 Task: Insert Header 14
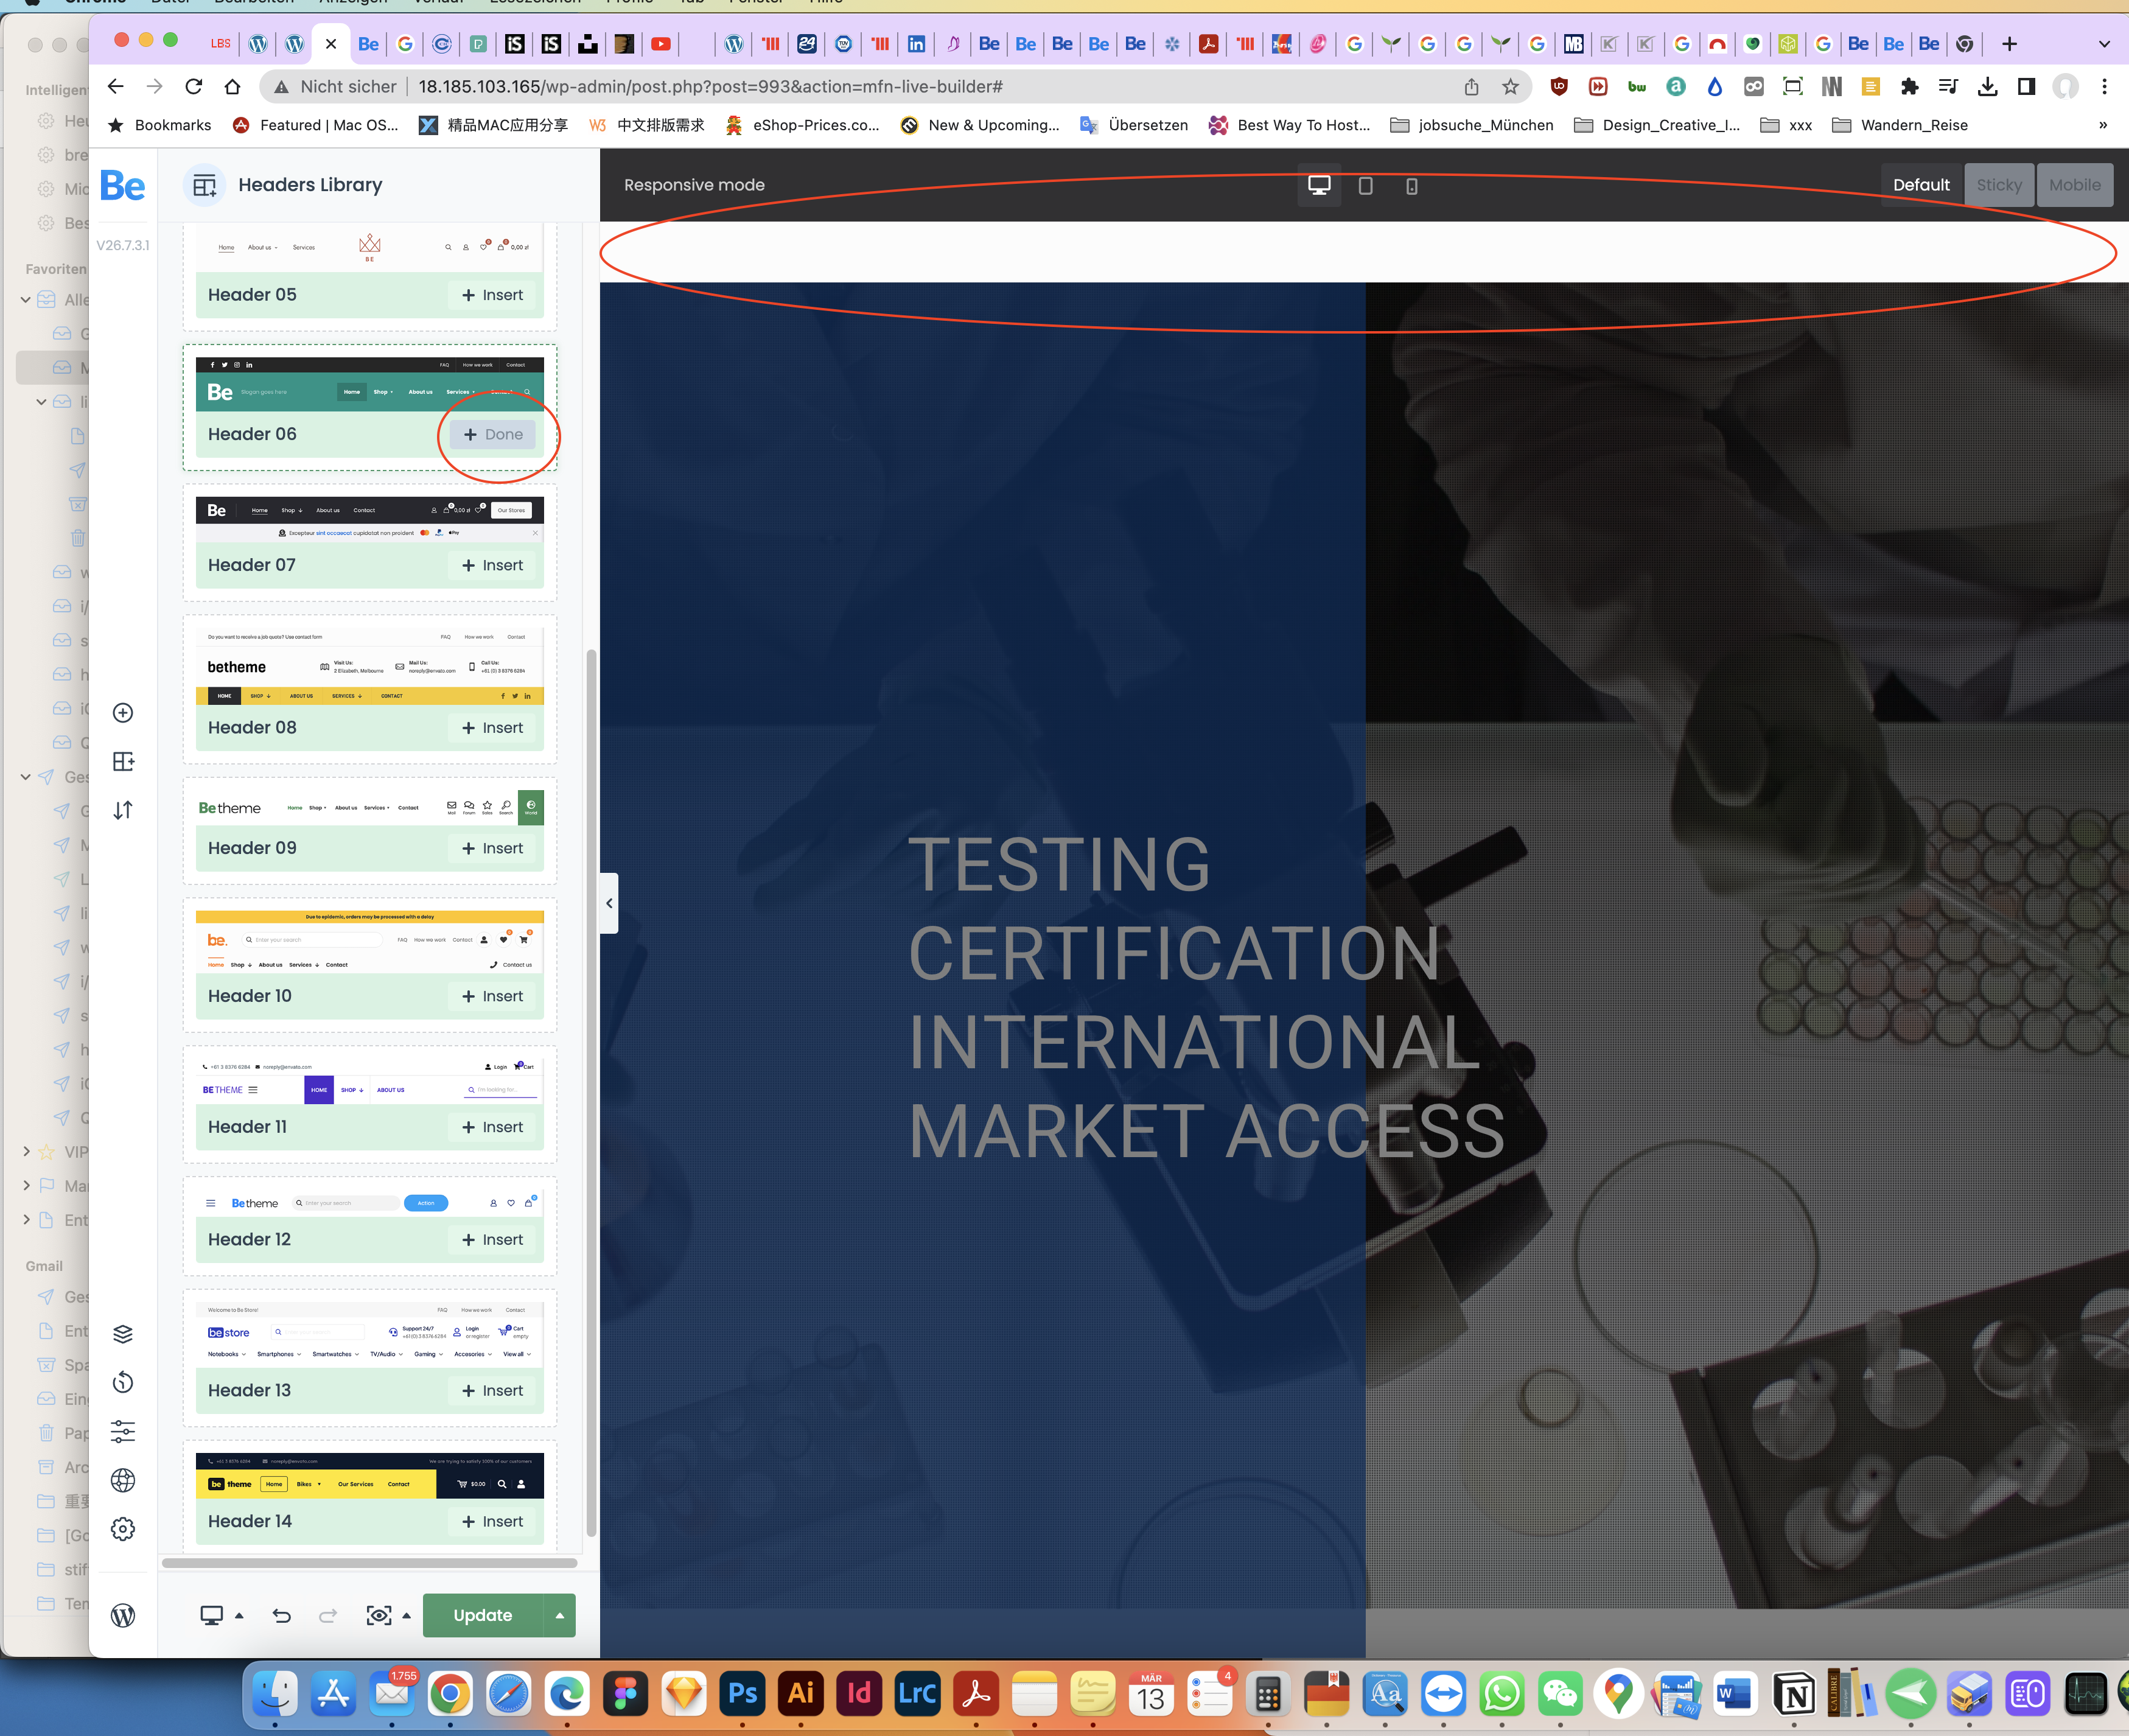coord(492,1521)
